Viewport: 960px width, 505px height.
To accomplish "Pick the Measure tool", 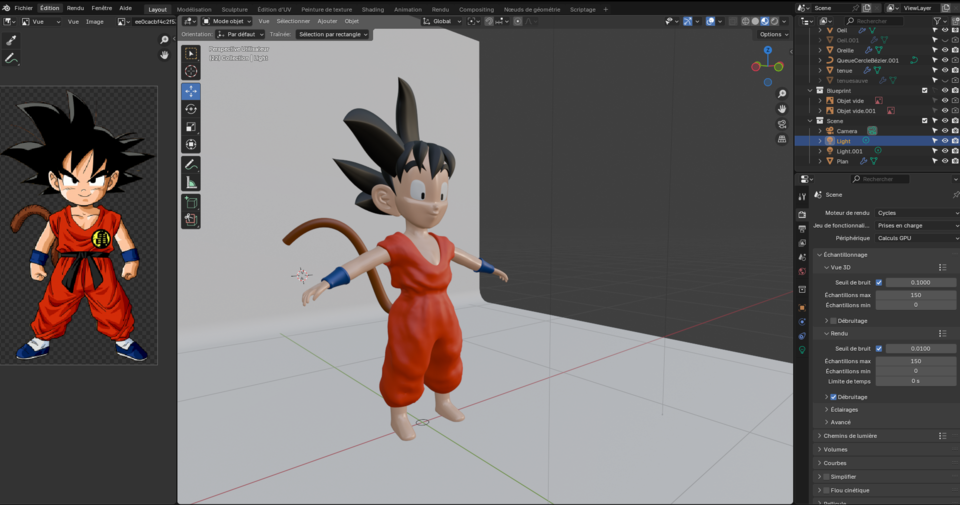I will (x=191, y=182).
